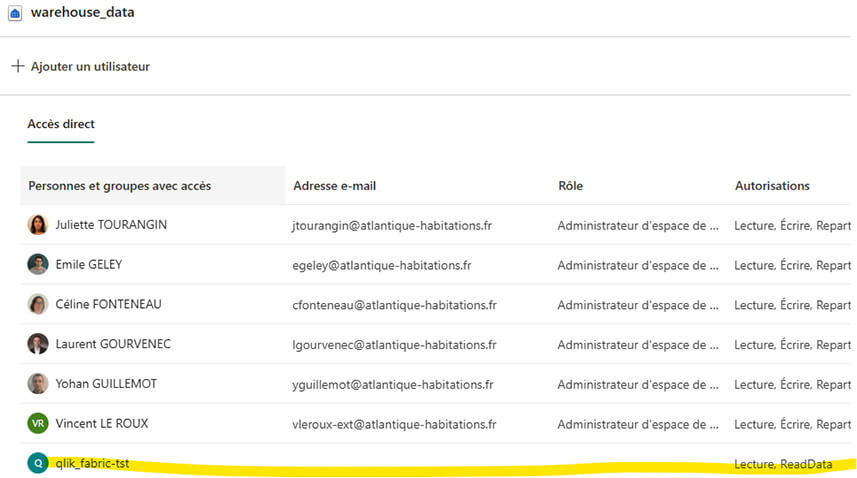Click Céline FONTENEAU's profile photo
Viewport: 857px width, 478px height.
(37, 304)
